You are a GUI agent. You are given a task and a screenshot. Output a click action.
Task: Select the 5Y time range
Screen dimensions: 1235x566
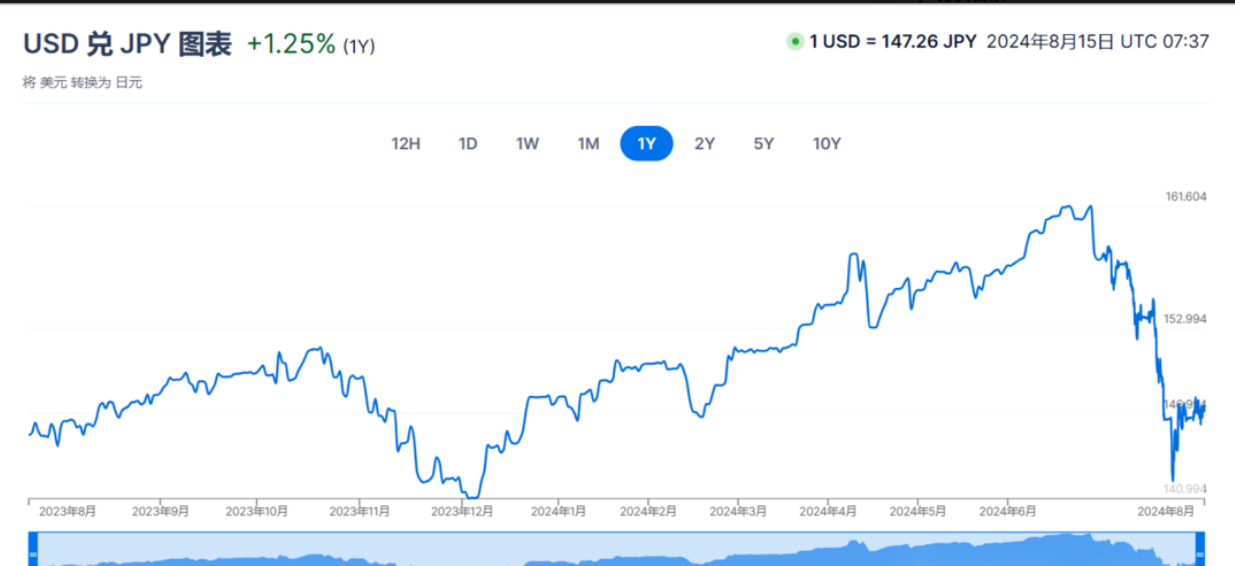[x=764, y=144]
